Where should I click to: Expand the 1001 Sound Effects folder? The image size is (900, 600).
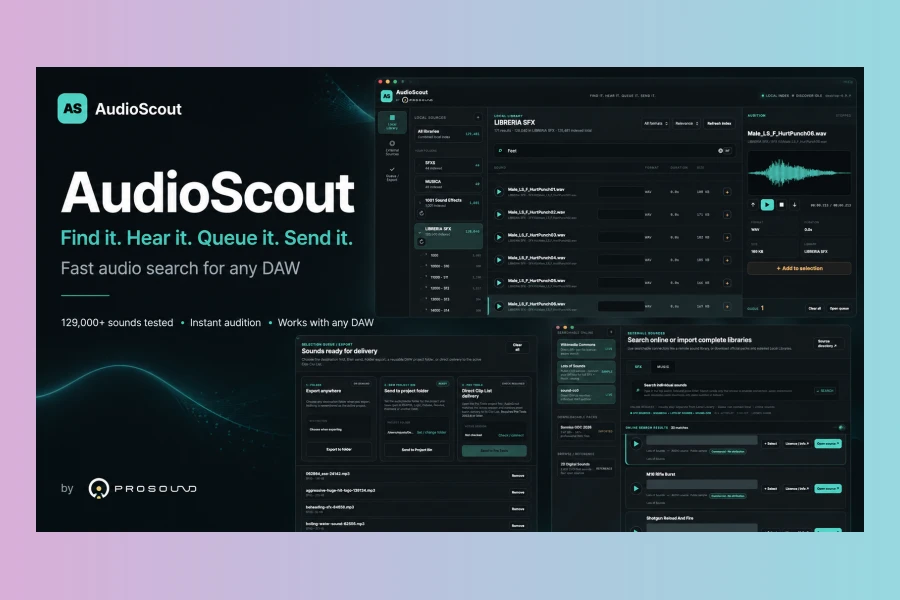pos(420,203)
